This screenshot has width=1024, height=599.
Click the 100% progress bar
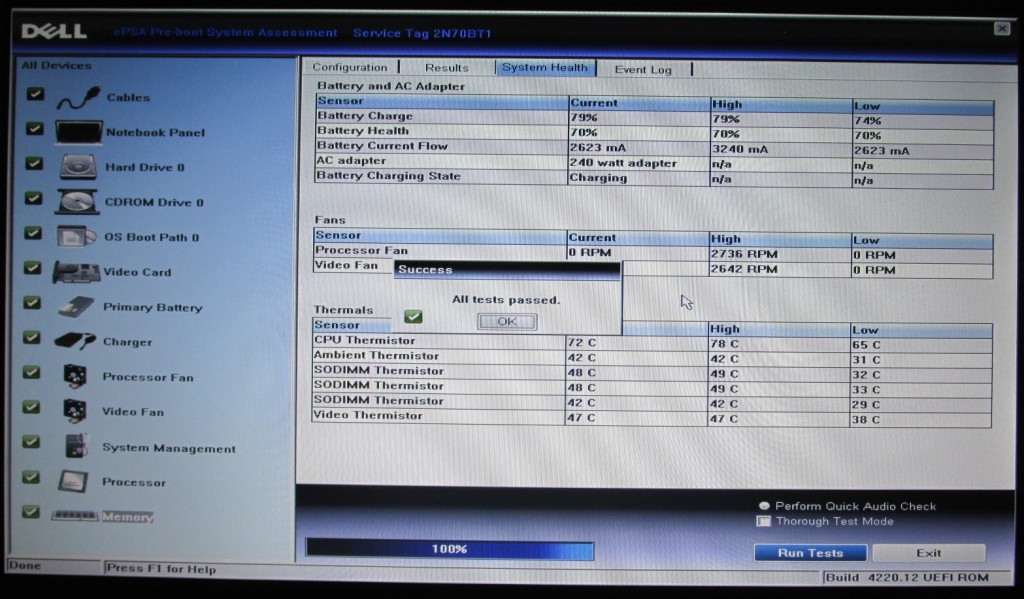pyautogui.click(x=449, y=549)
